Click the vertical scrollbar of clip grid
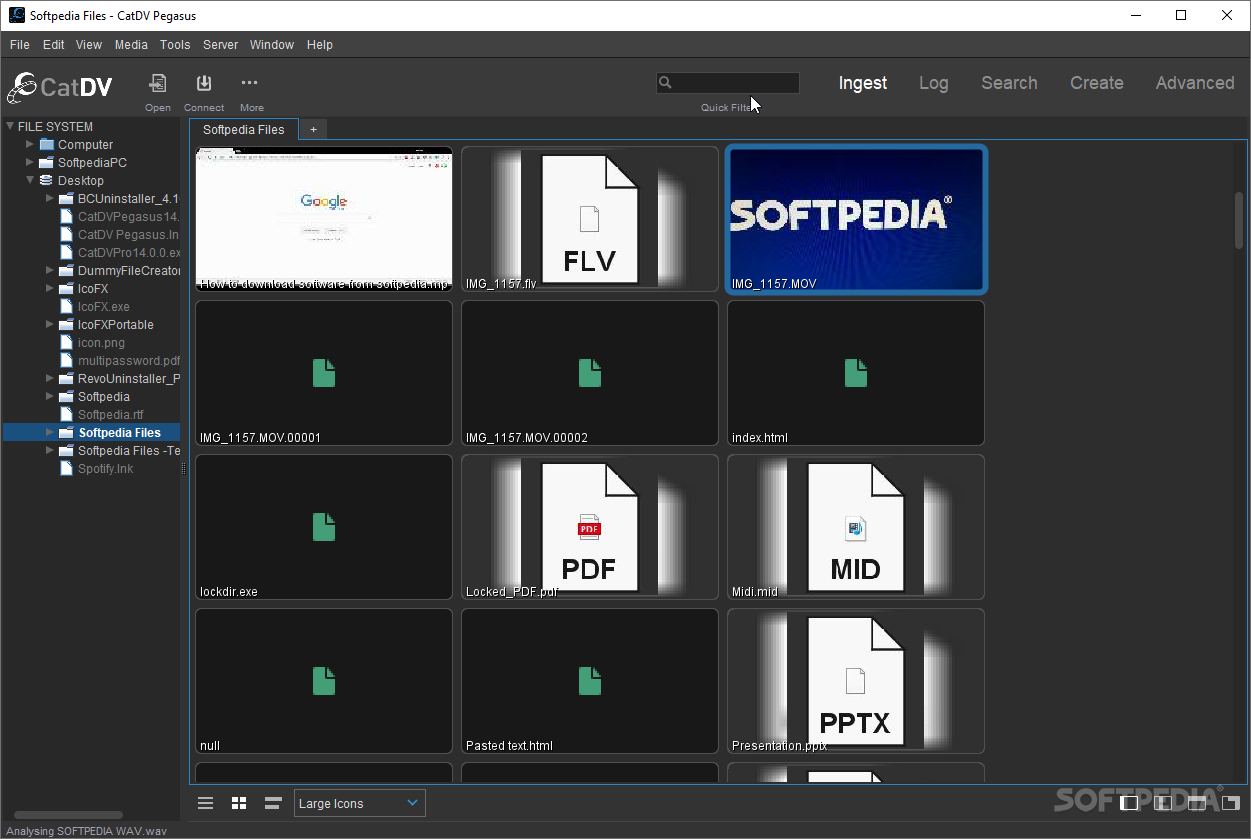The width and height of the screenshot is (1251, 839). pyautogui.click(x=1239, y=219)
